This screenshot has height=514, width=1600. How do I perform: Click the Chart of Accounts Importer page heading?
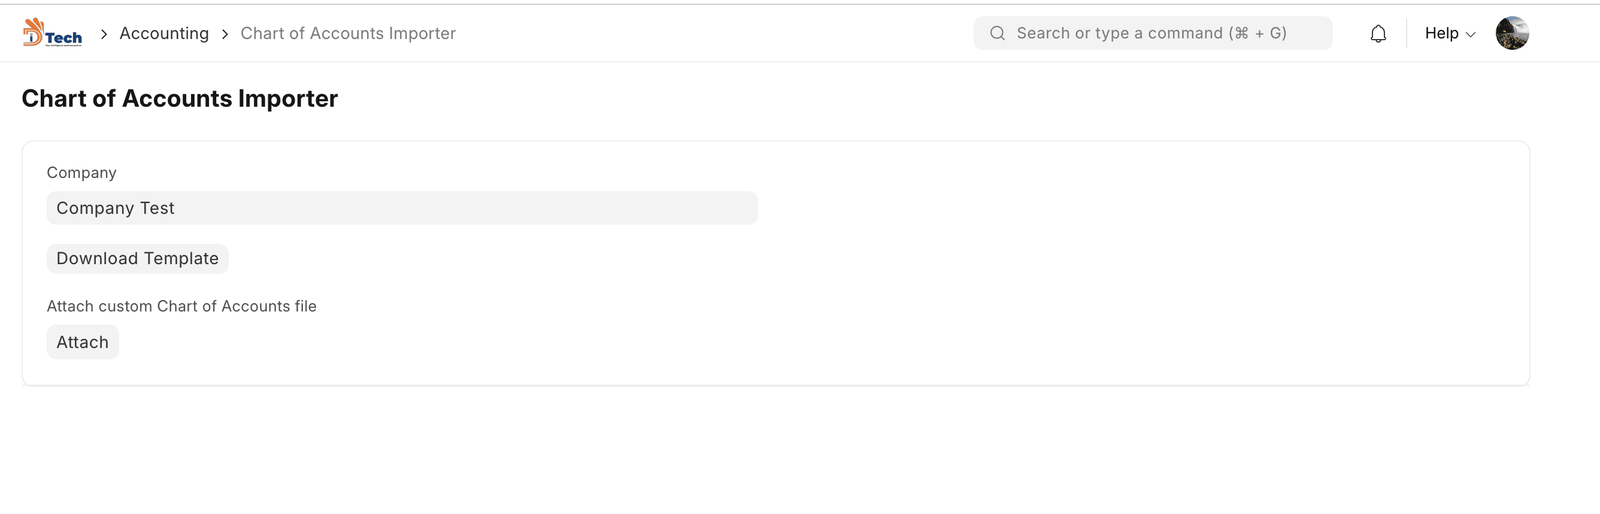click(180, 98)
